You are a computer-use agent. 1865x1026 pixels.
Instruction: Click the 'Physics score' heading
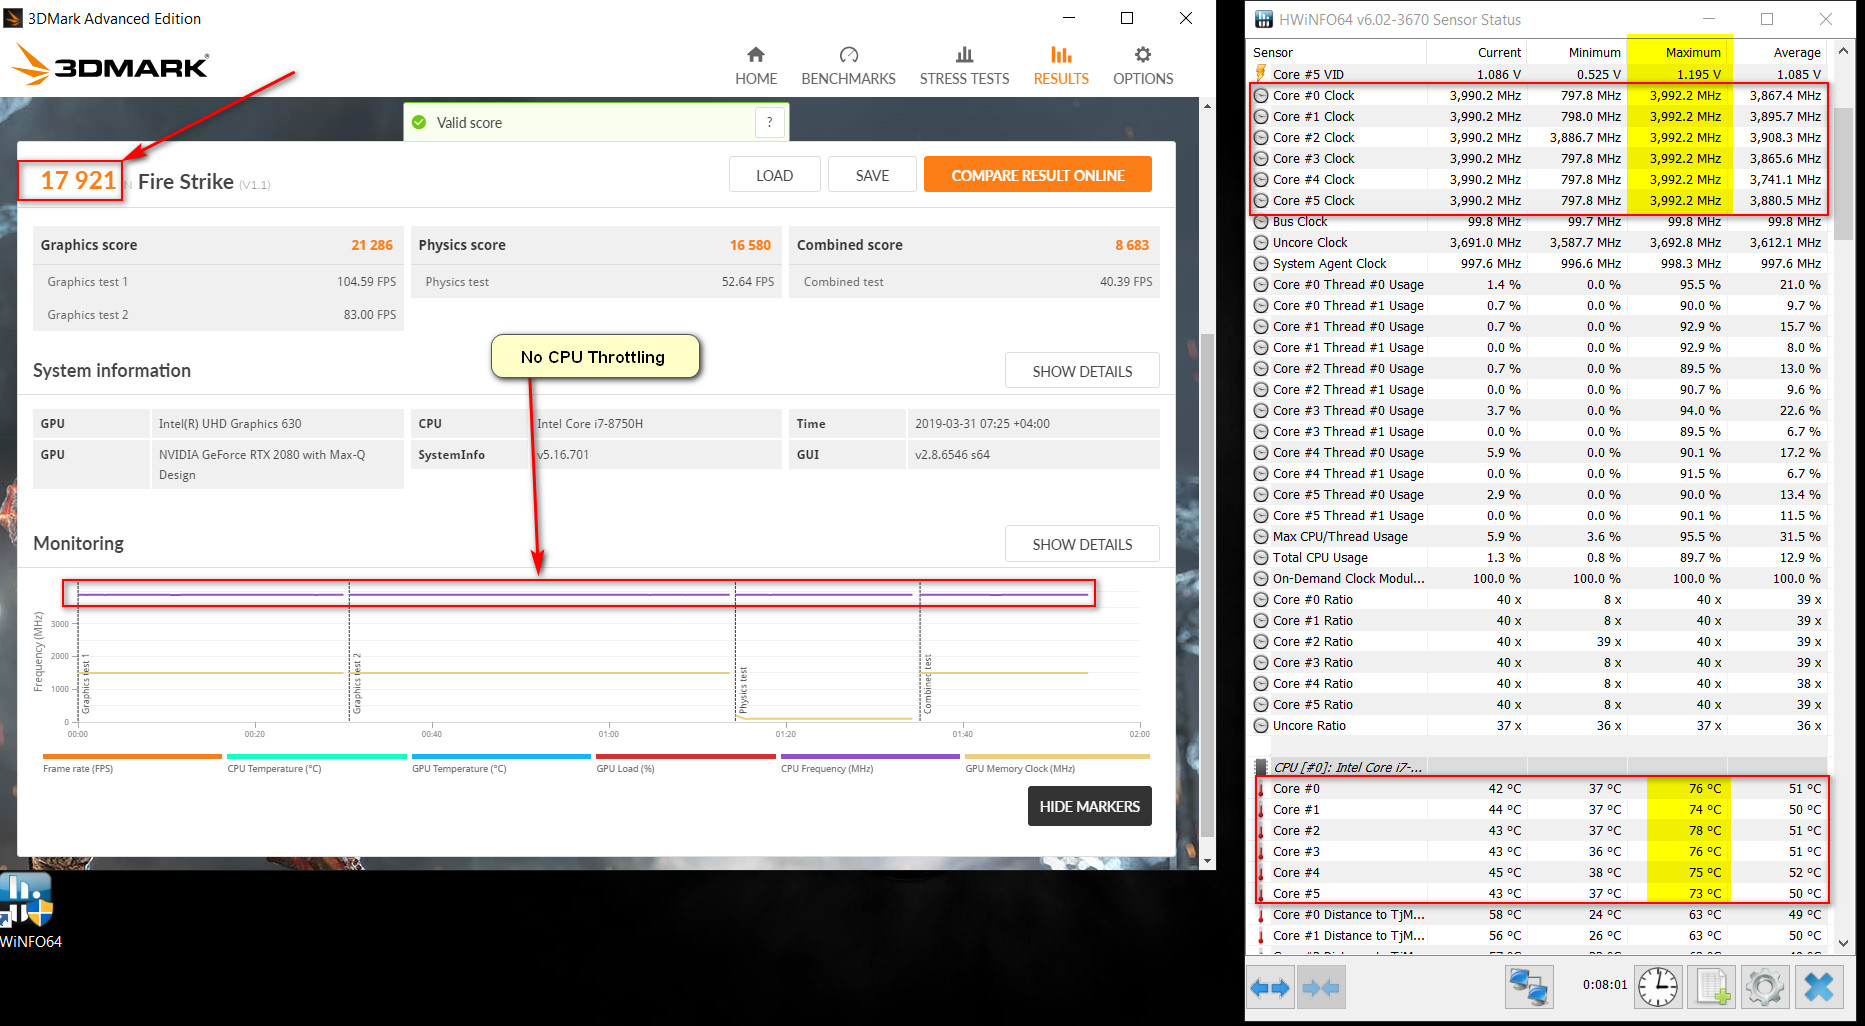click(x=462, y=245)
